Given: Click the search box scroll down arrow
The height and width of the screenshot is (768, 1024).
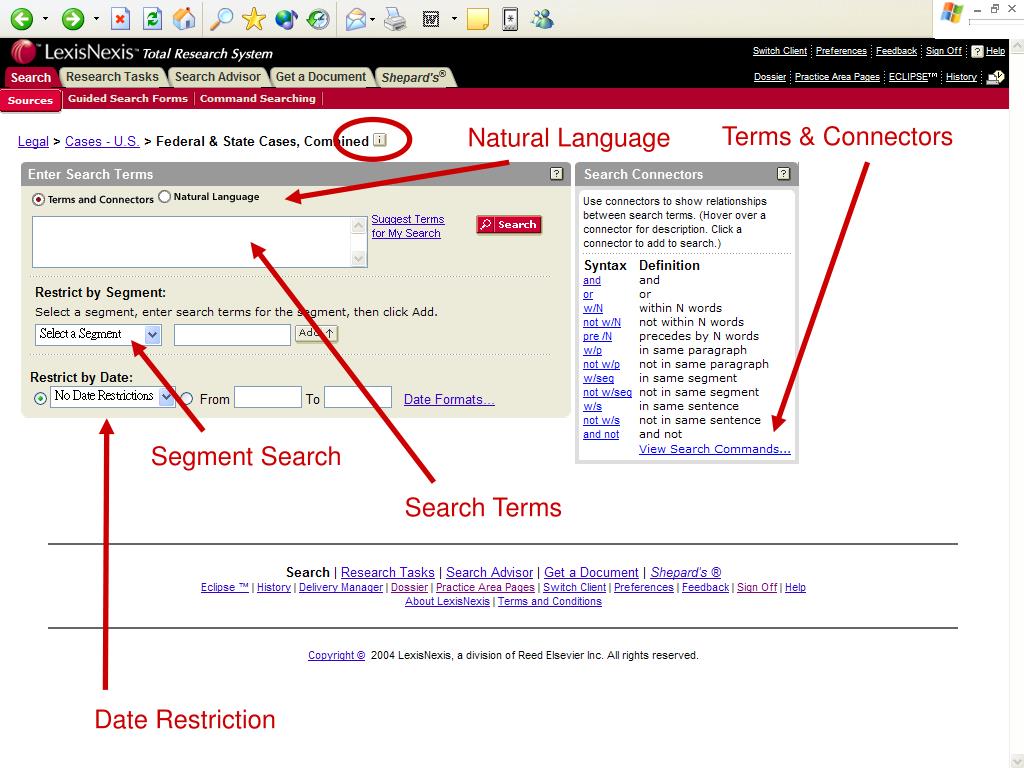Looking at the screenshot, I should [x=359, y=259].
